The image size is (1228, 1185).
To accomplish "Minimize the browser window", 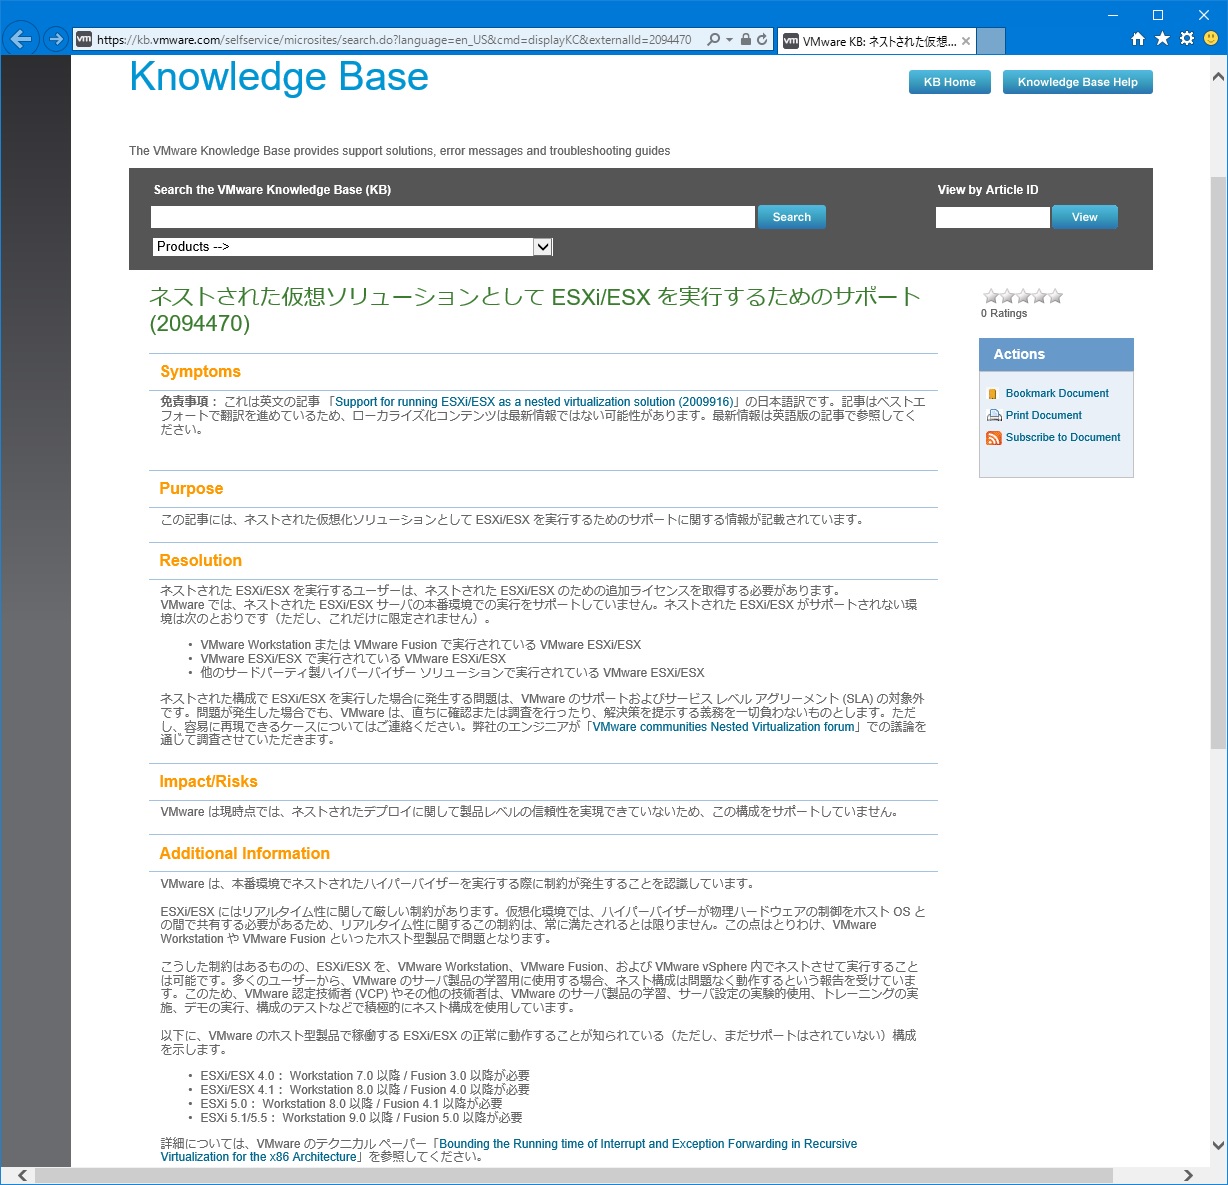I will tap(1113, 14).
